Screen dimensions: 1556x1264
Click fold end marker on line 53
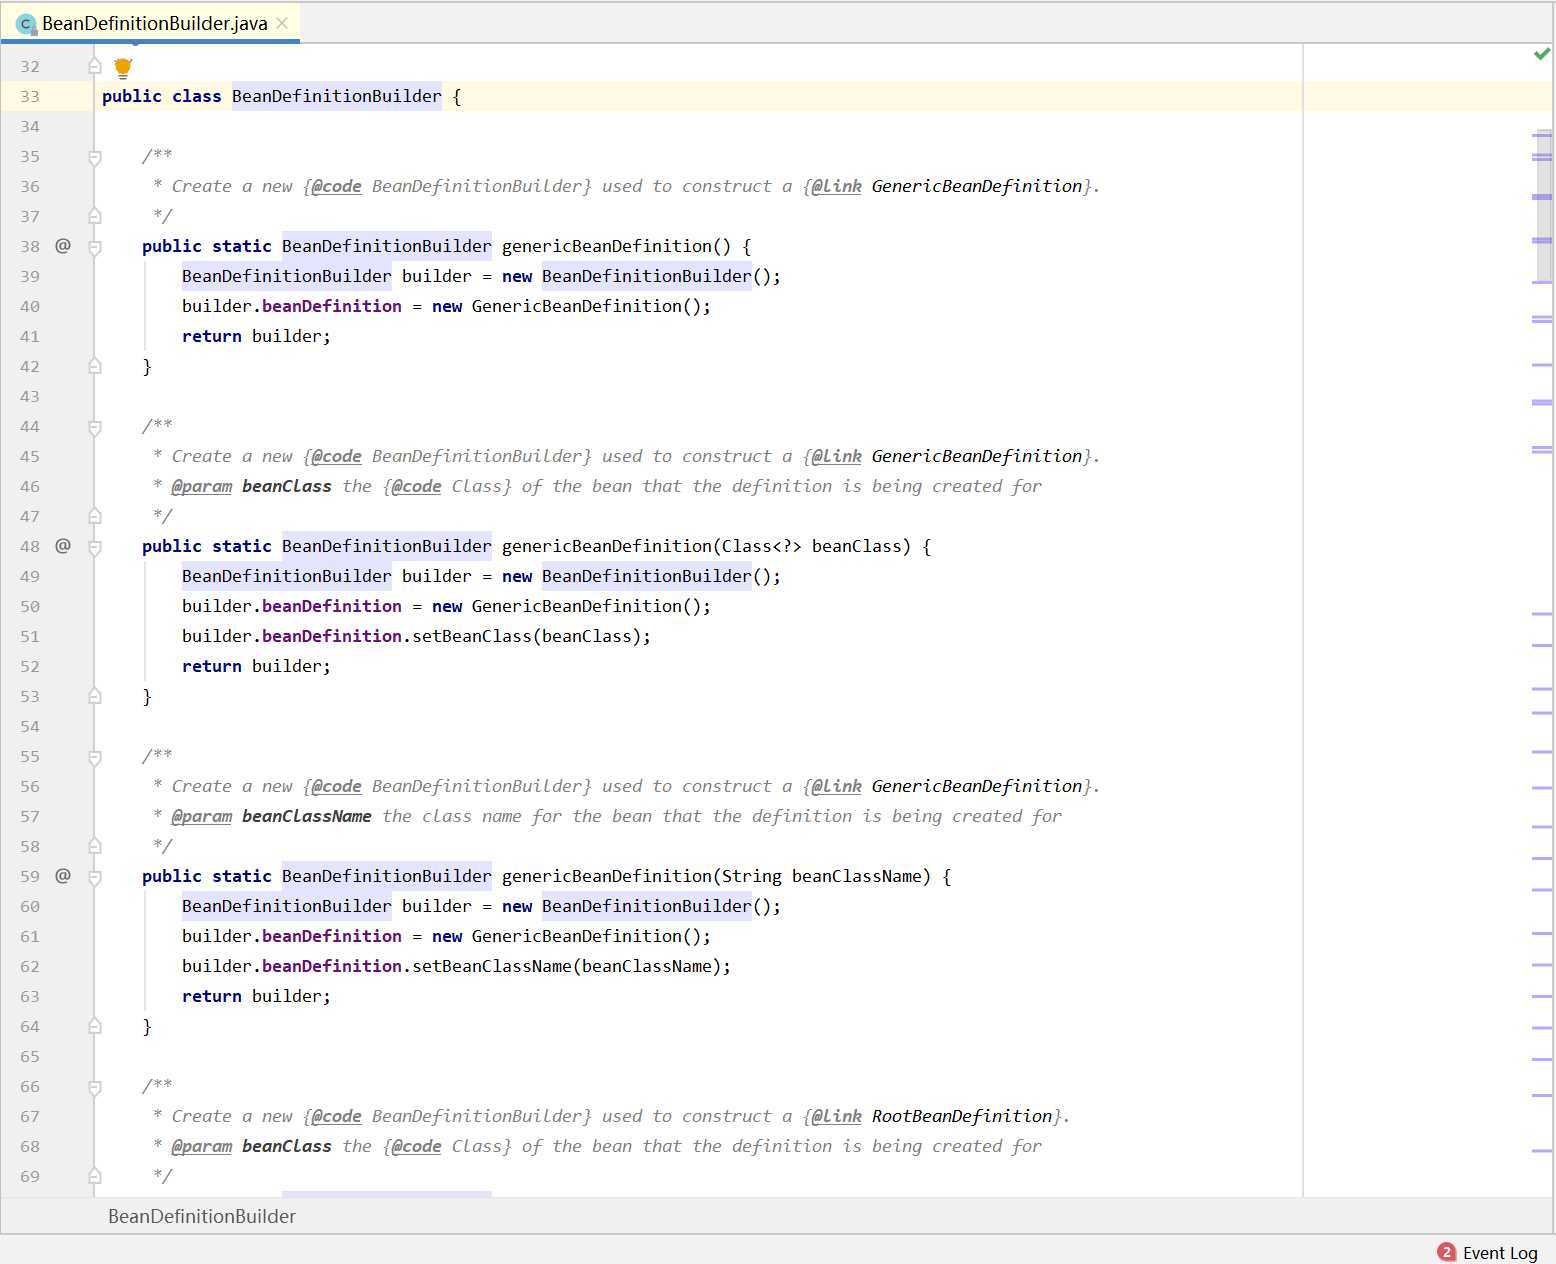94,696
